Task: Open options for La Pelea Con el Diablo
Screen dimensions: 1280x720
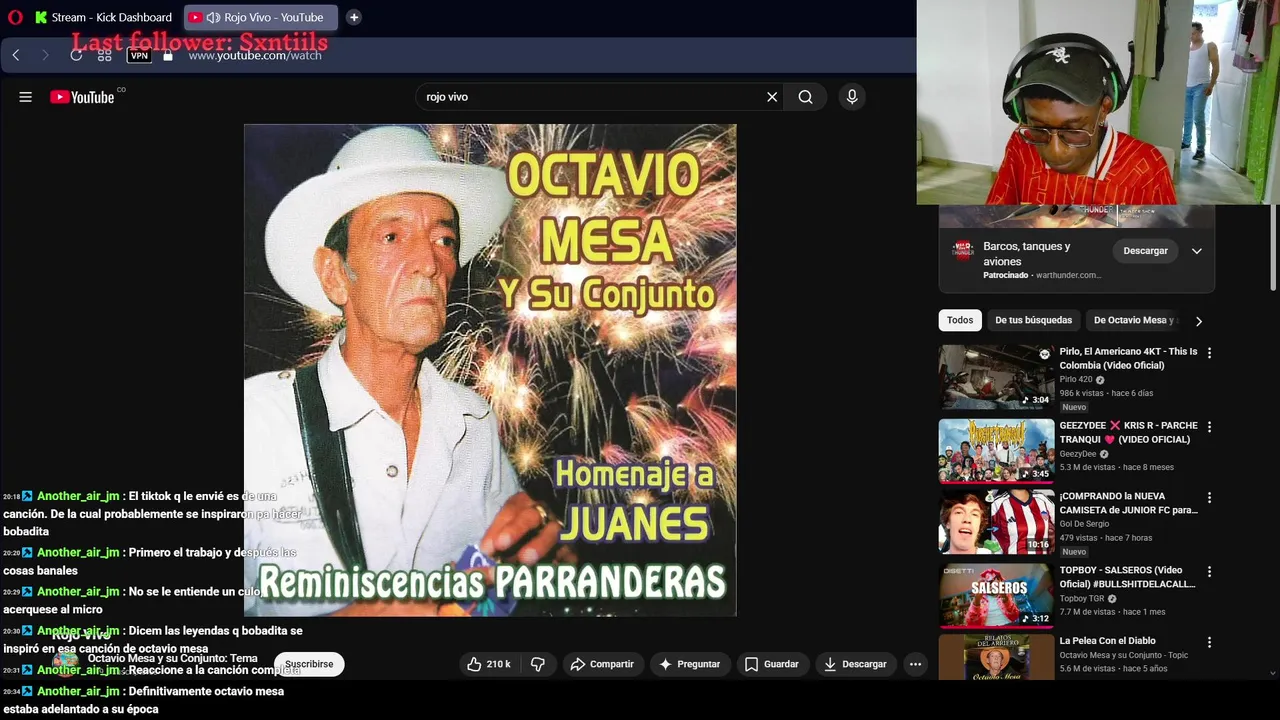Action: [1209, 642]
